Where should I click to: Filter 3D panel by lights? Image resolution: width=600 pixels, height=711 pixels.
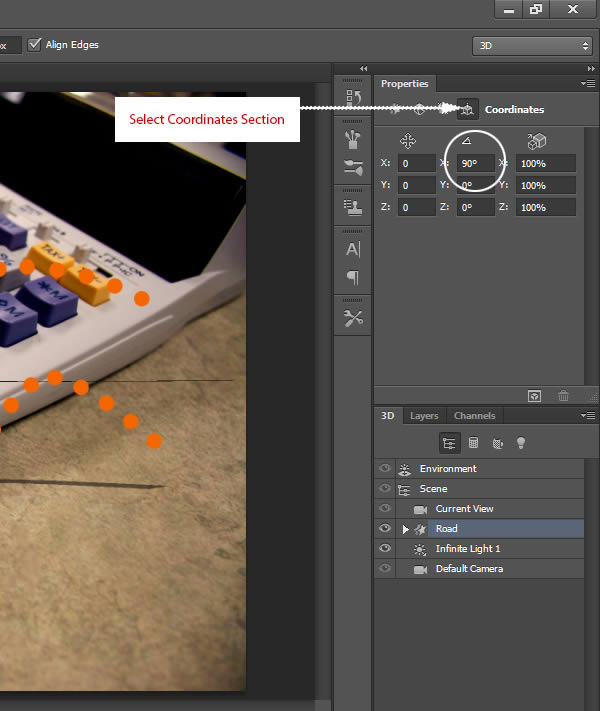[x=521, y=443]
